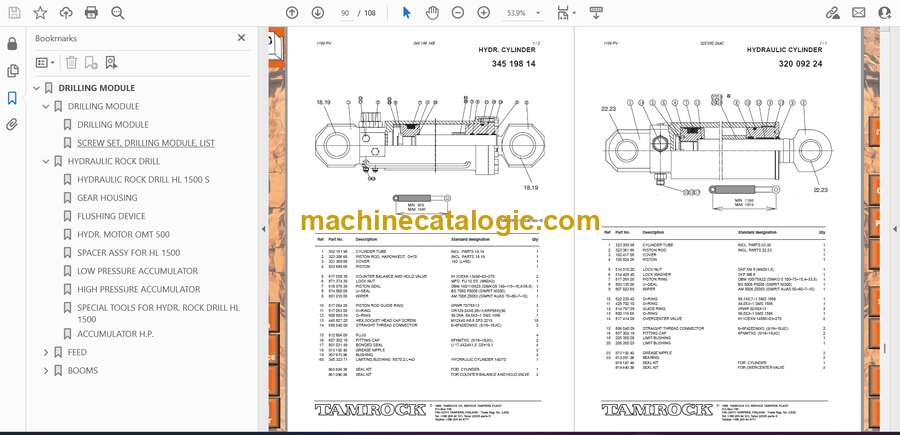This screenshot has height=435, width=900.
Task: Open SPACER ASSY FOR HL 1500 bookmark
Action: click(x=129, y=253)
